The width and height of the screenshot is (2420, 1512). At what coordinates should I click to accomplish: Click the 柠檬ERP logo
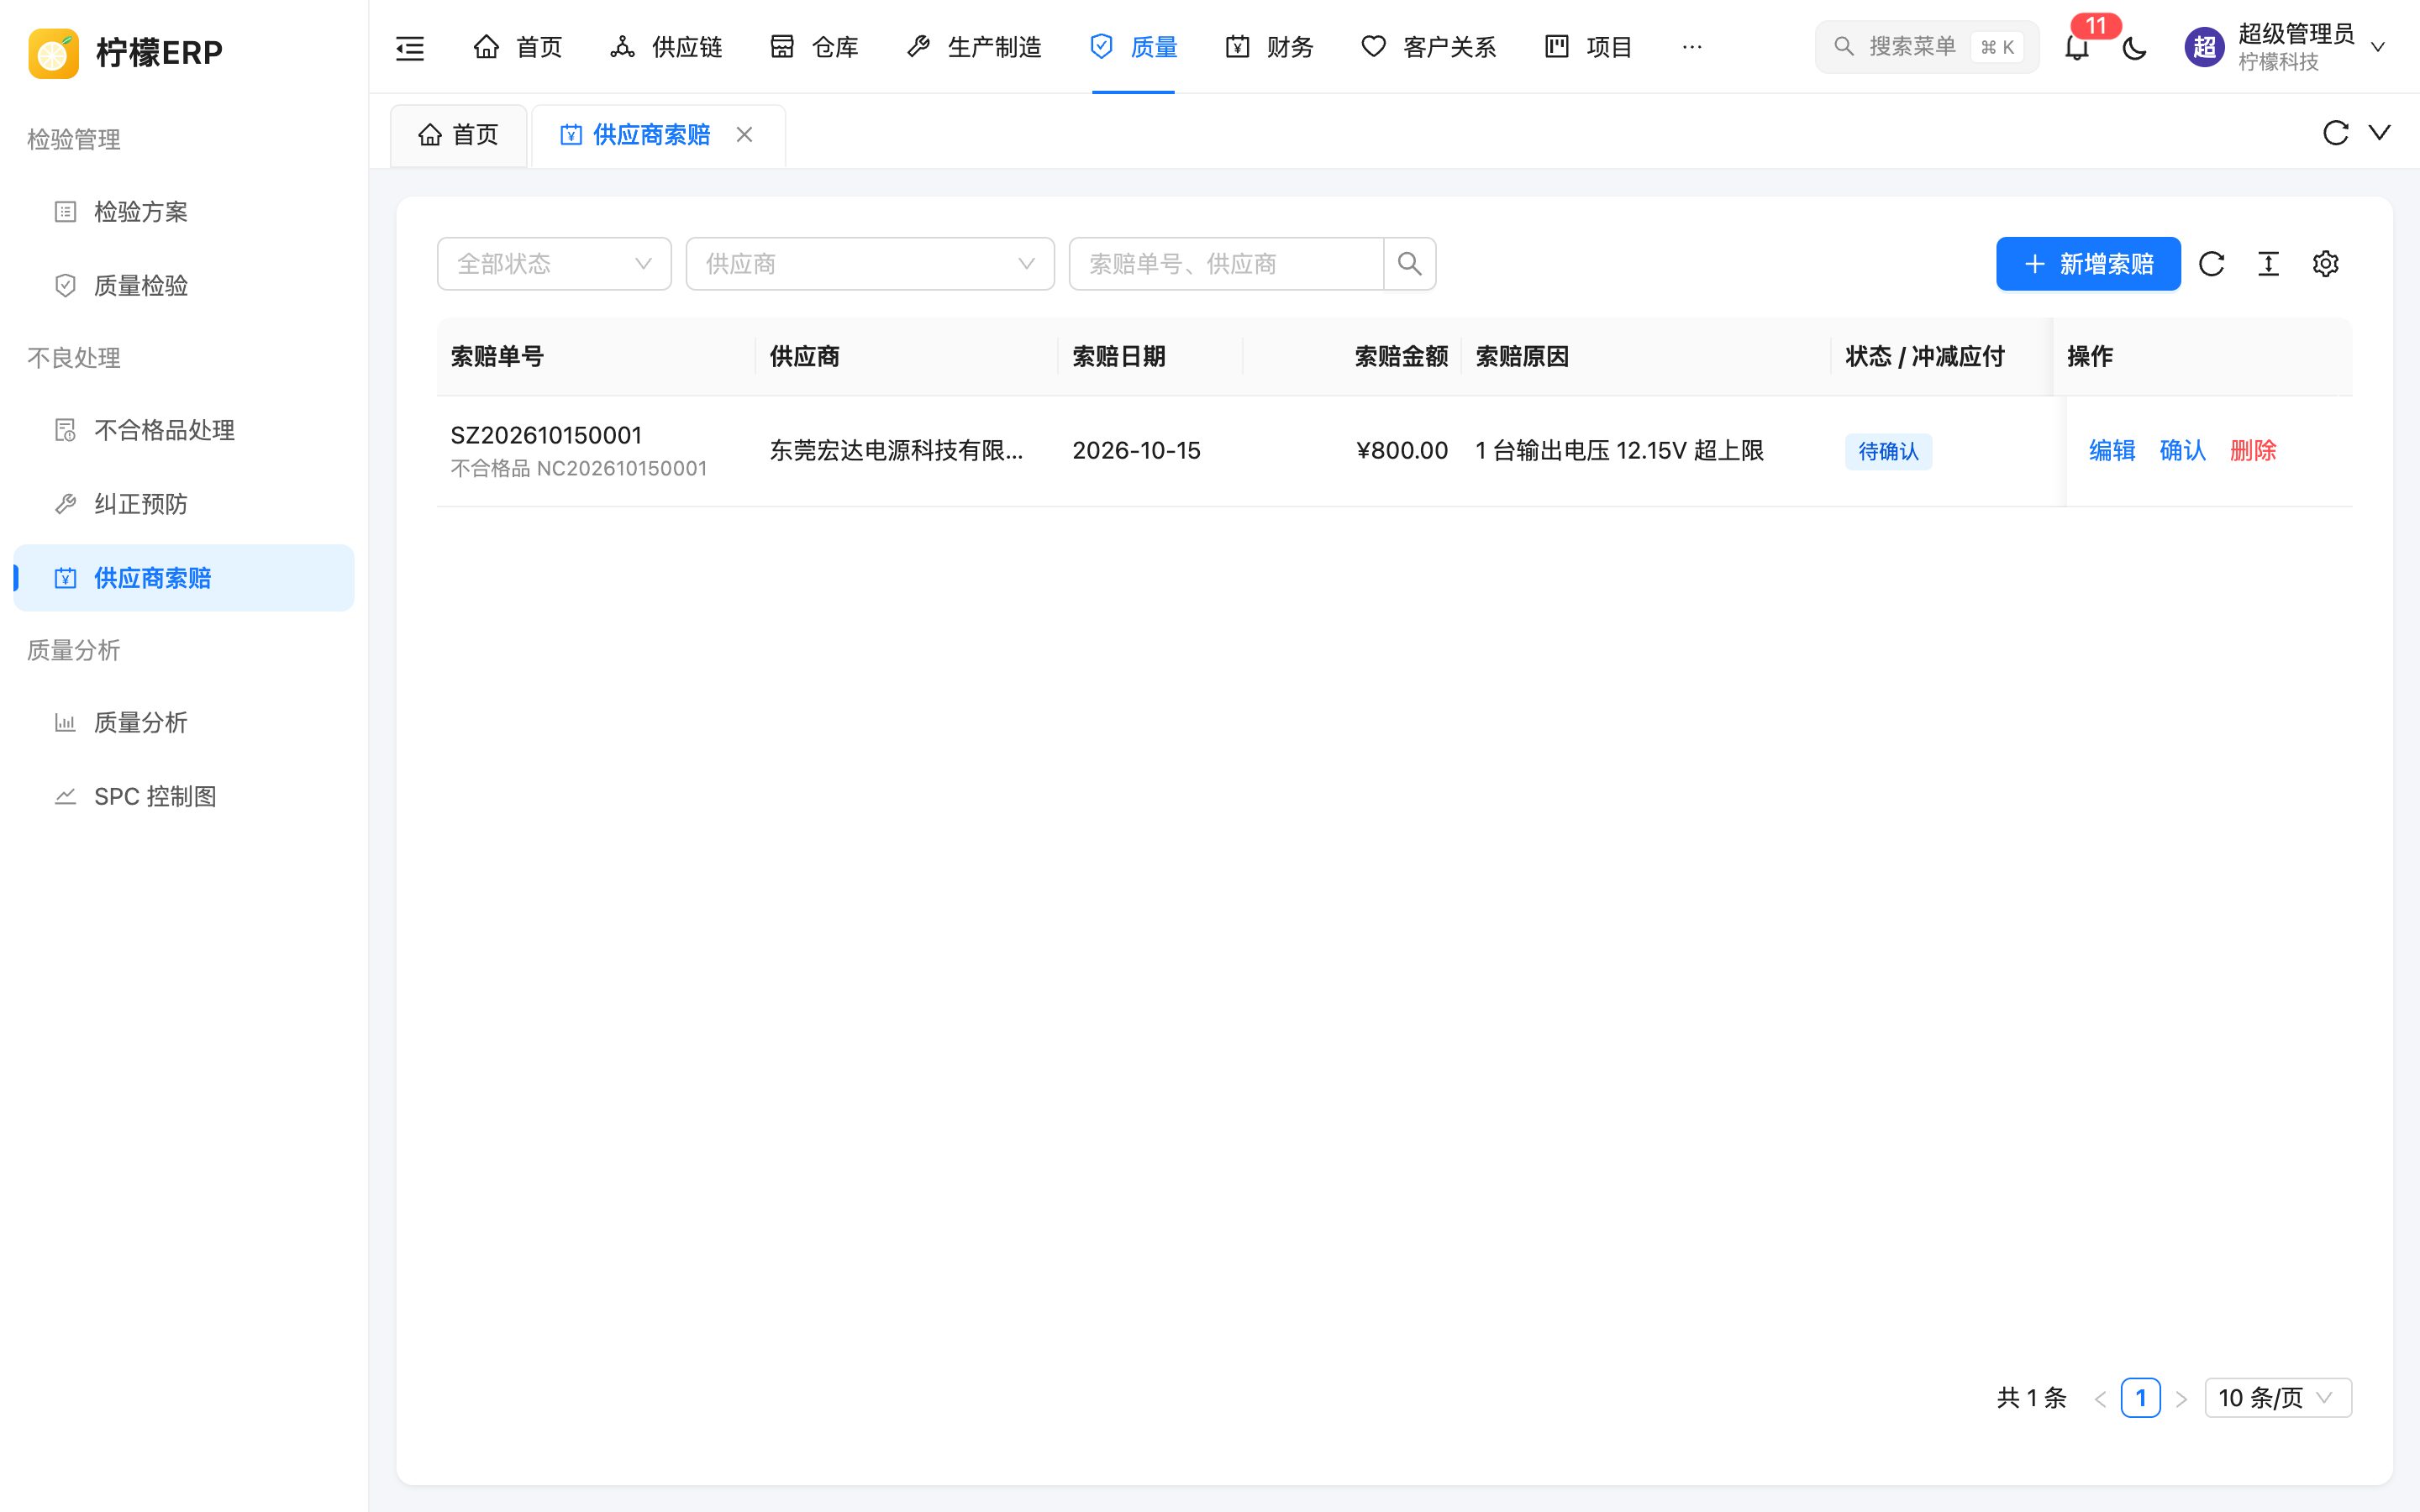[x=125, y=52]
